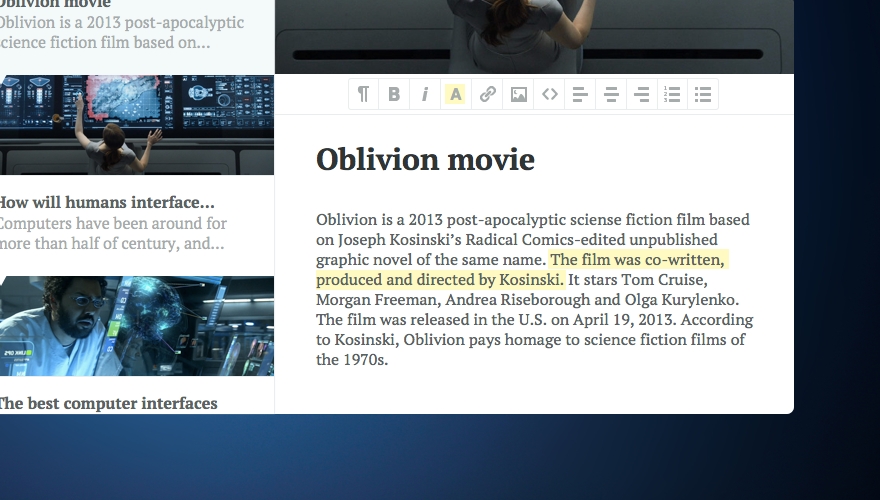This screenshot has height=500, width=880.
Task: Click the paragraph format icon
Action: (x=363, y=94)
